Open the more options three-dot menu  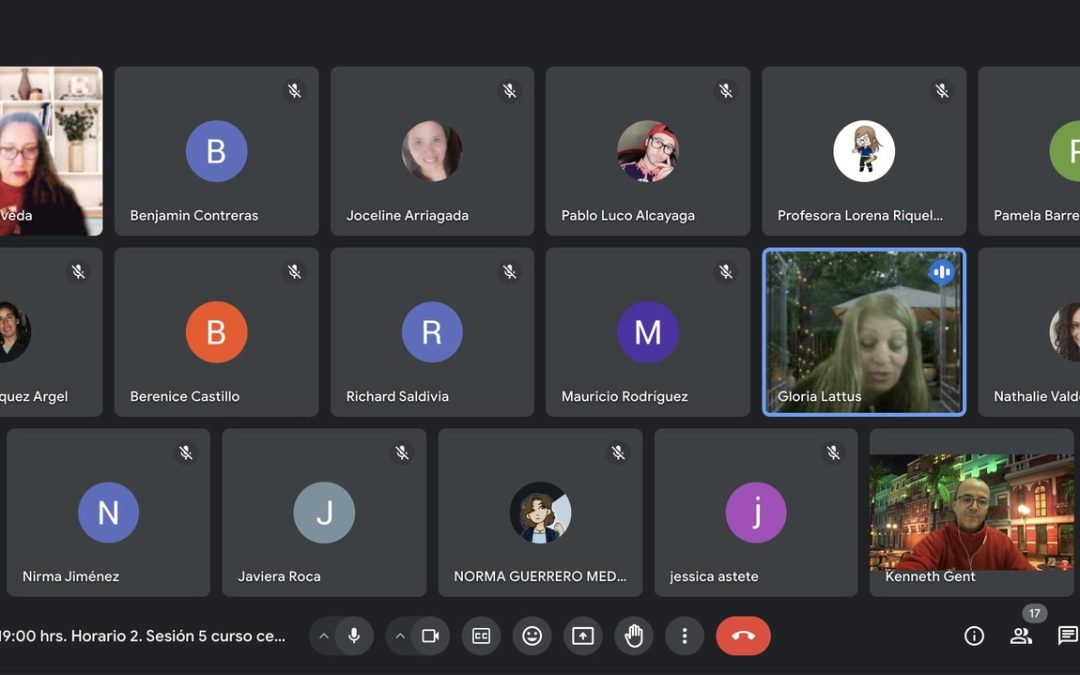684,636
